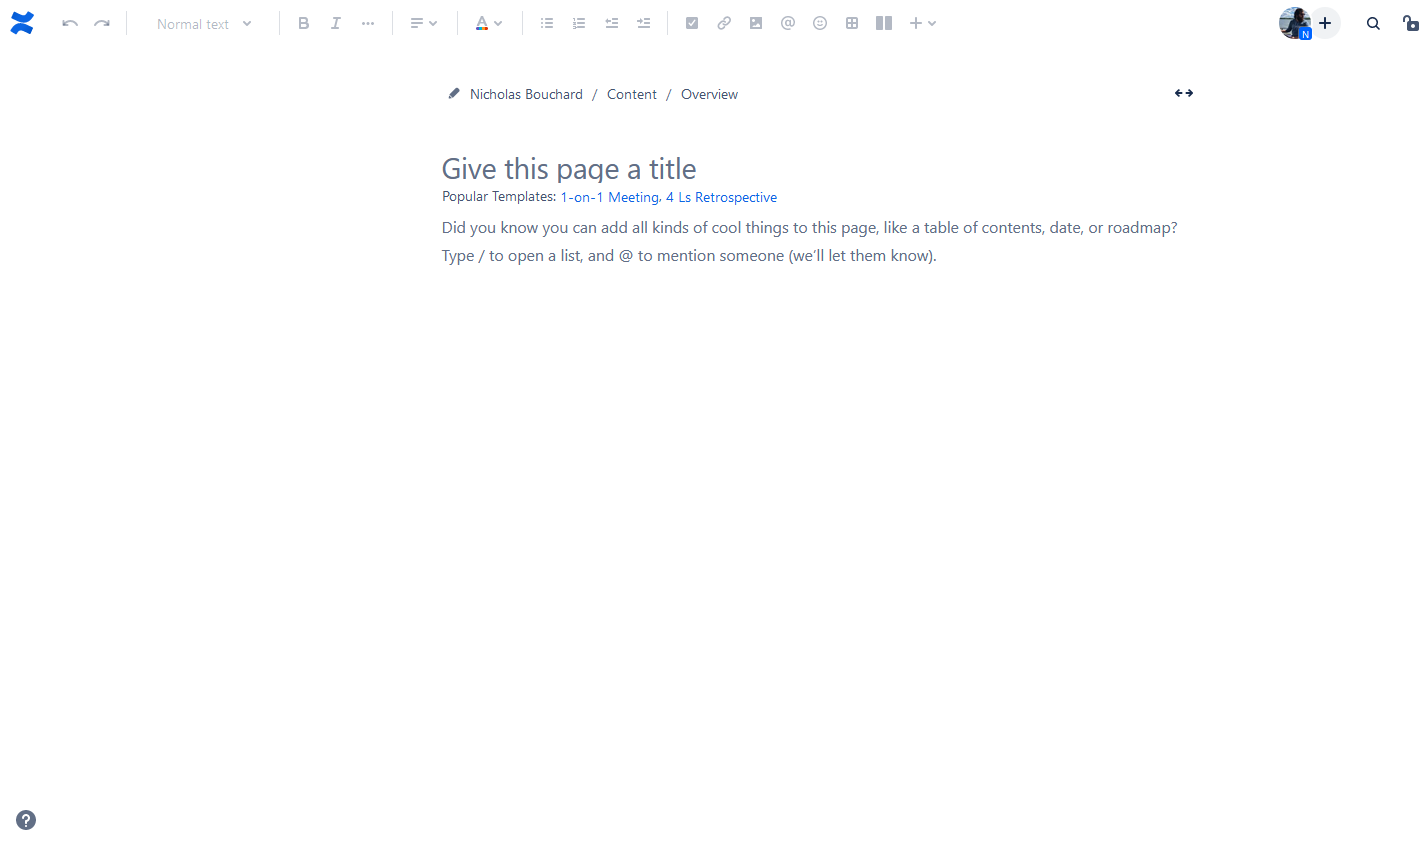Screen dimensions: 1427x841
Task: Open the text color dropdown
Action: pyautogui.click(x=488, y=23)
